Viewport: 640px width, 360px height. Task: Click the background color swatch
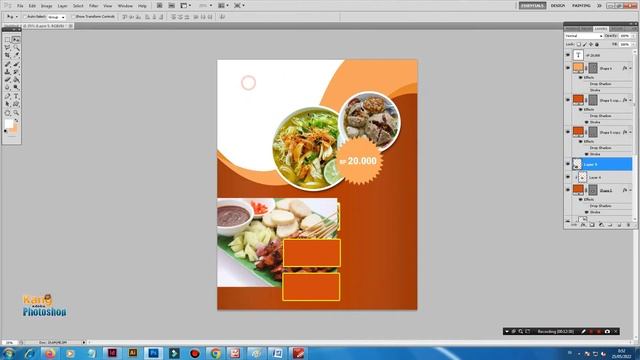coord(14,131)
